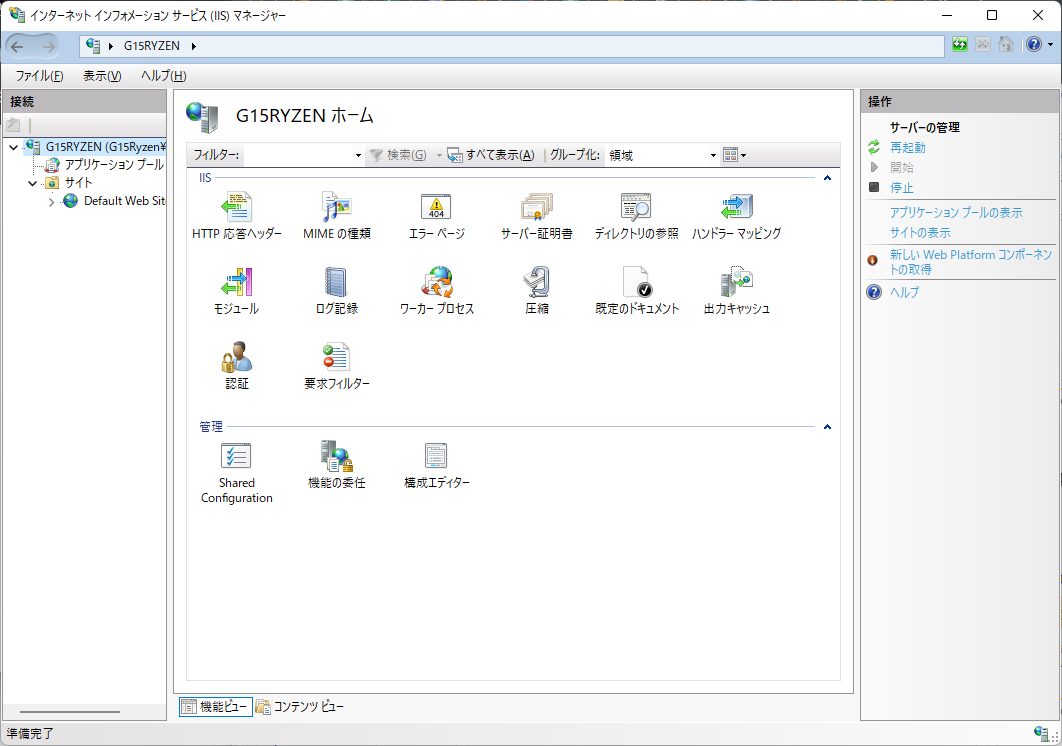Click 新しい Web Platform コンポーネントの取得 link
1062x746 pixels.
click(x=971, y=262)
